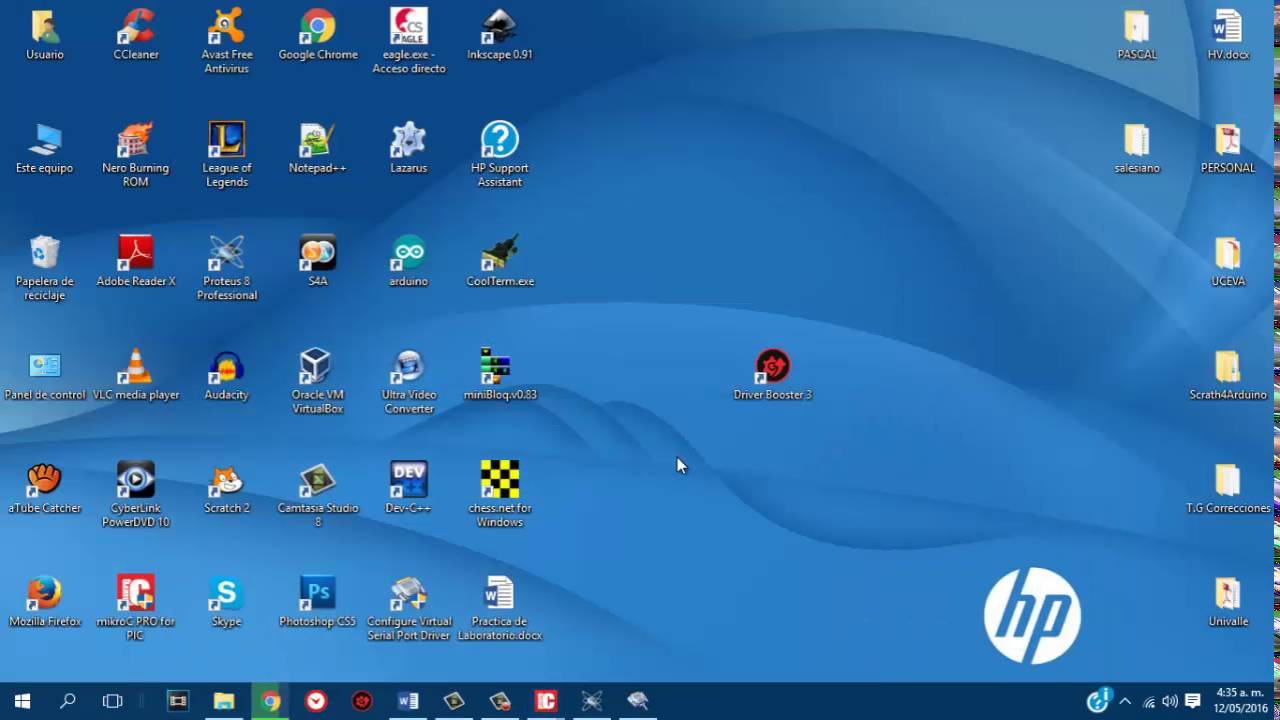Open miniBloq.v0.83 shortcut
Image resolution: width=1280 pixels, height=720 pixels.
tap(500, 374)
